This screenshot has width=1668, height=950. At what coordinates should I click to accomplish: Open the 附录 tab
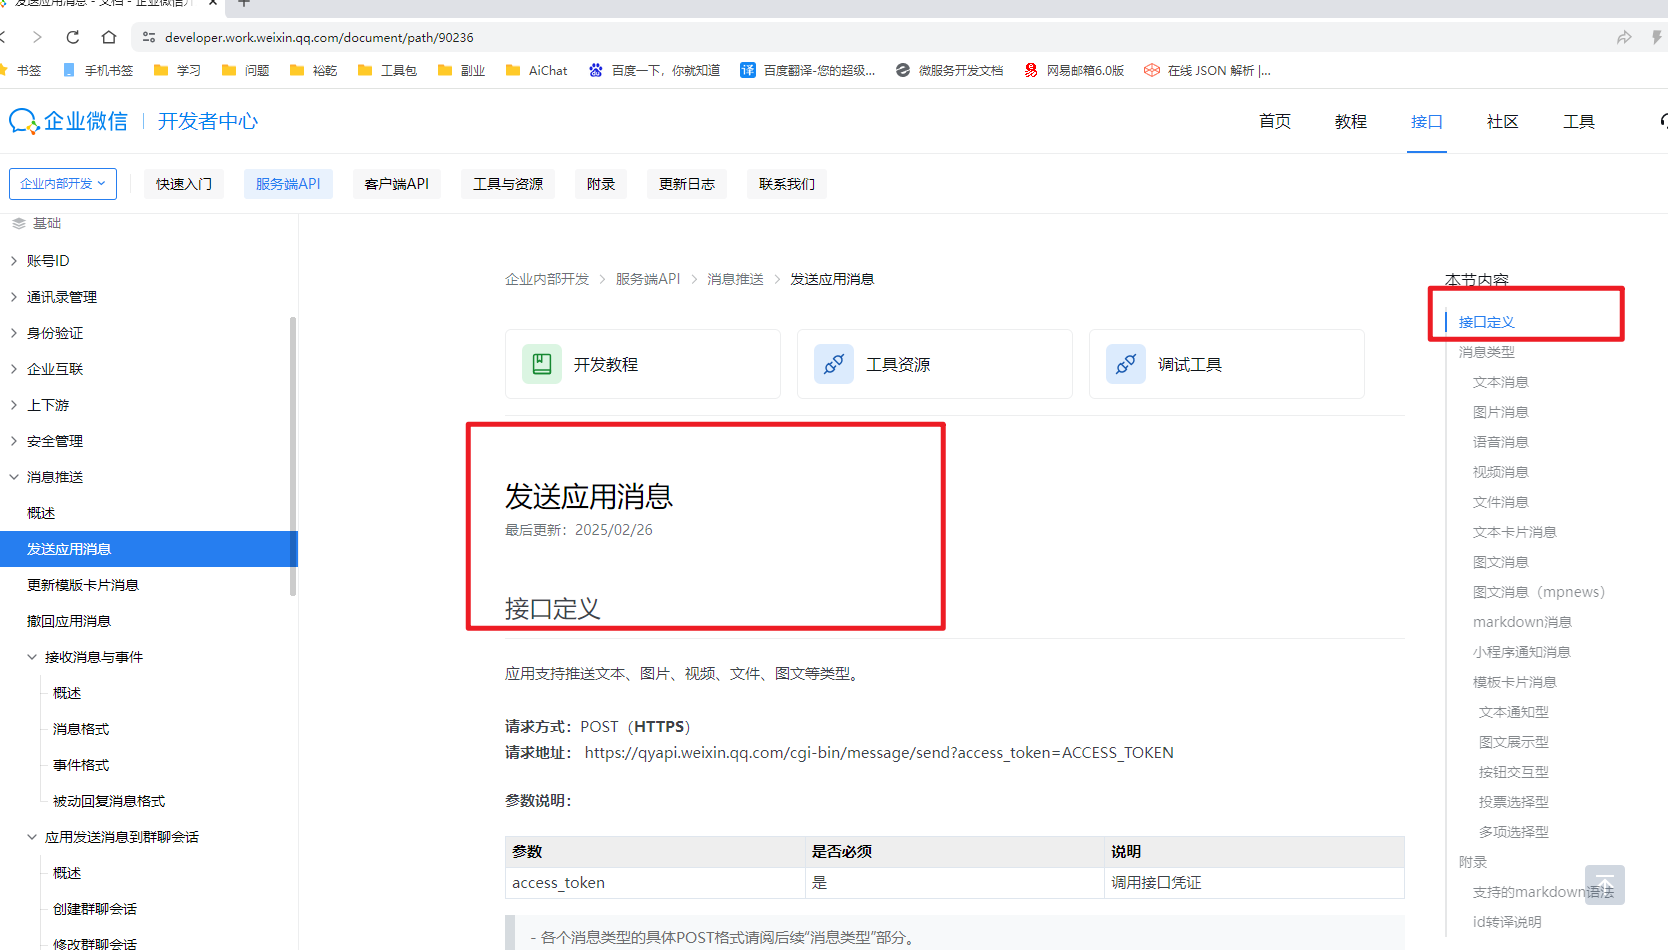click(601, 184)
